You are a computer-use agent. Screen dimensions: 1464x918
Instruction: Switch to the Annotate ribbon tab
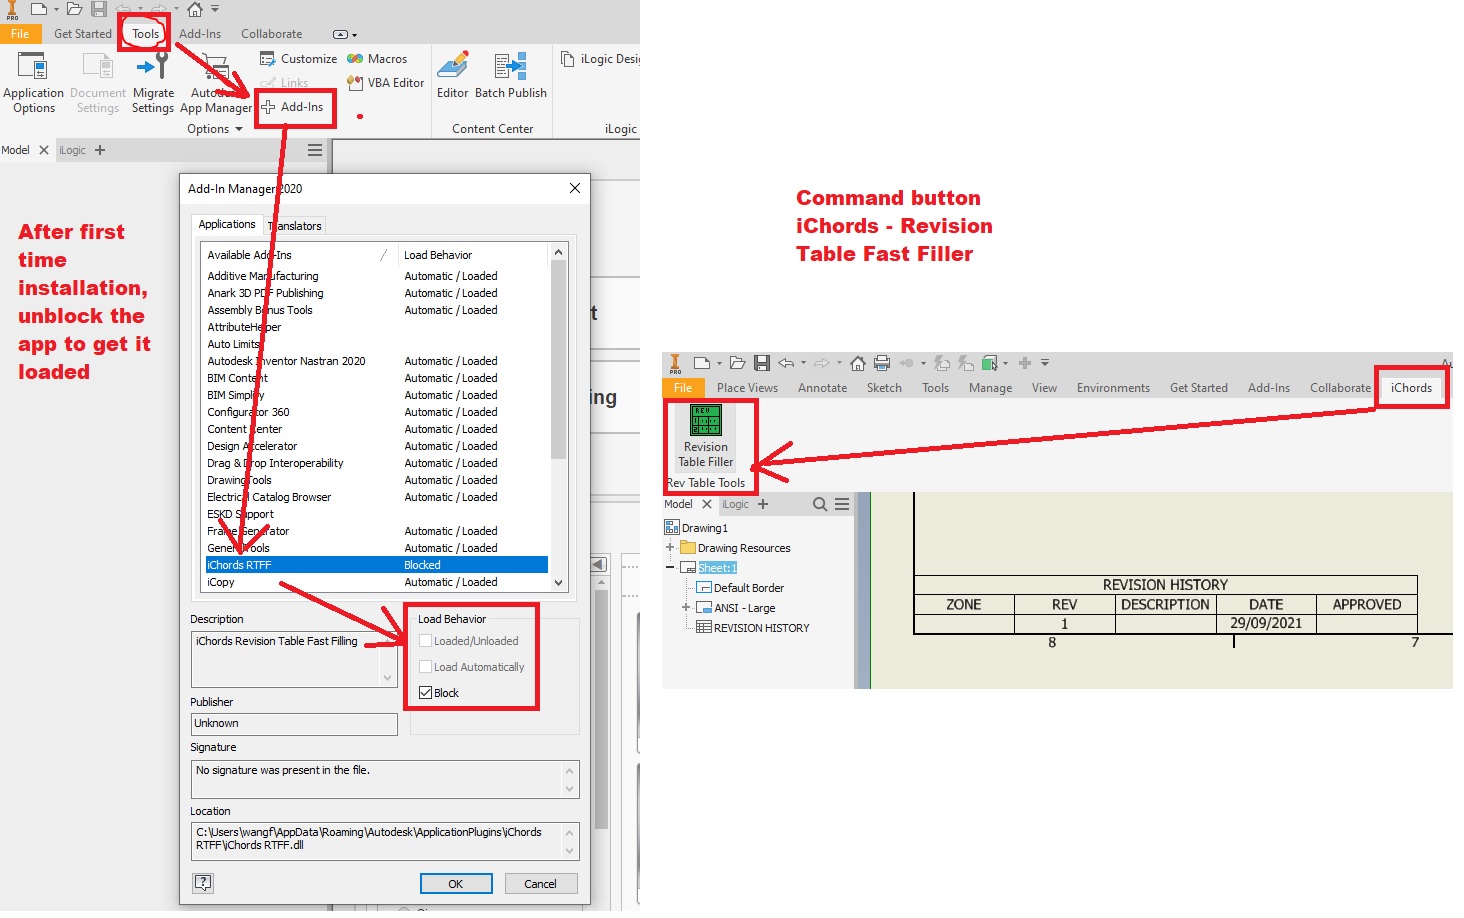point(822,388)
